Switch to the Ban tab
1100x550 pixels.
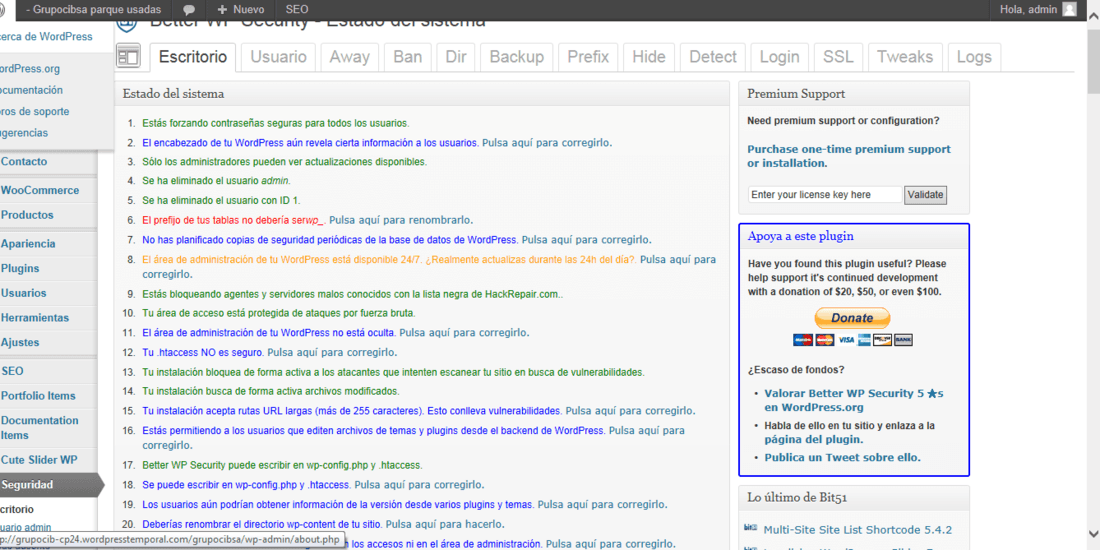pos(408,57)
